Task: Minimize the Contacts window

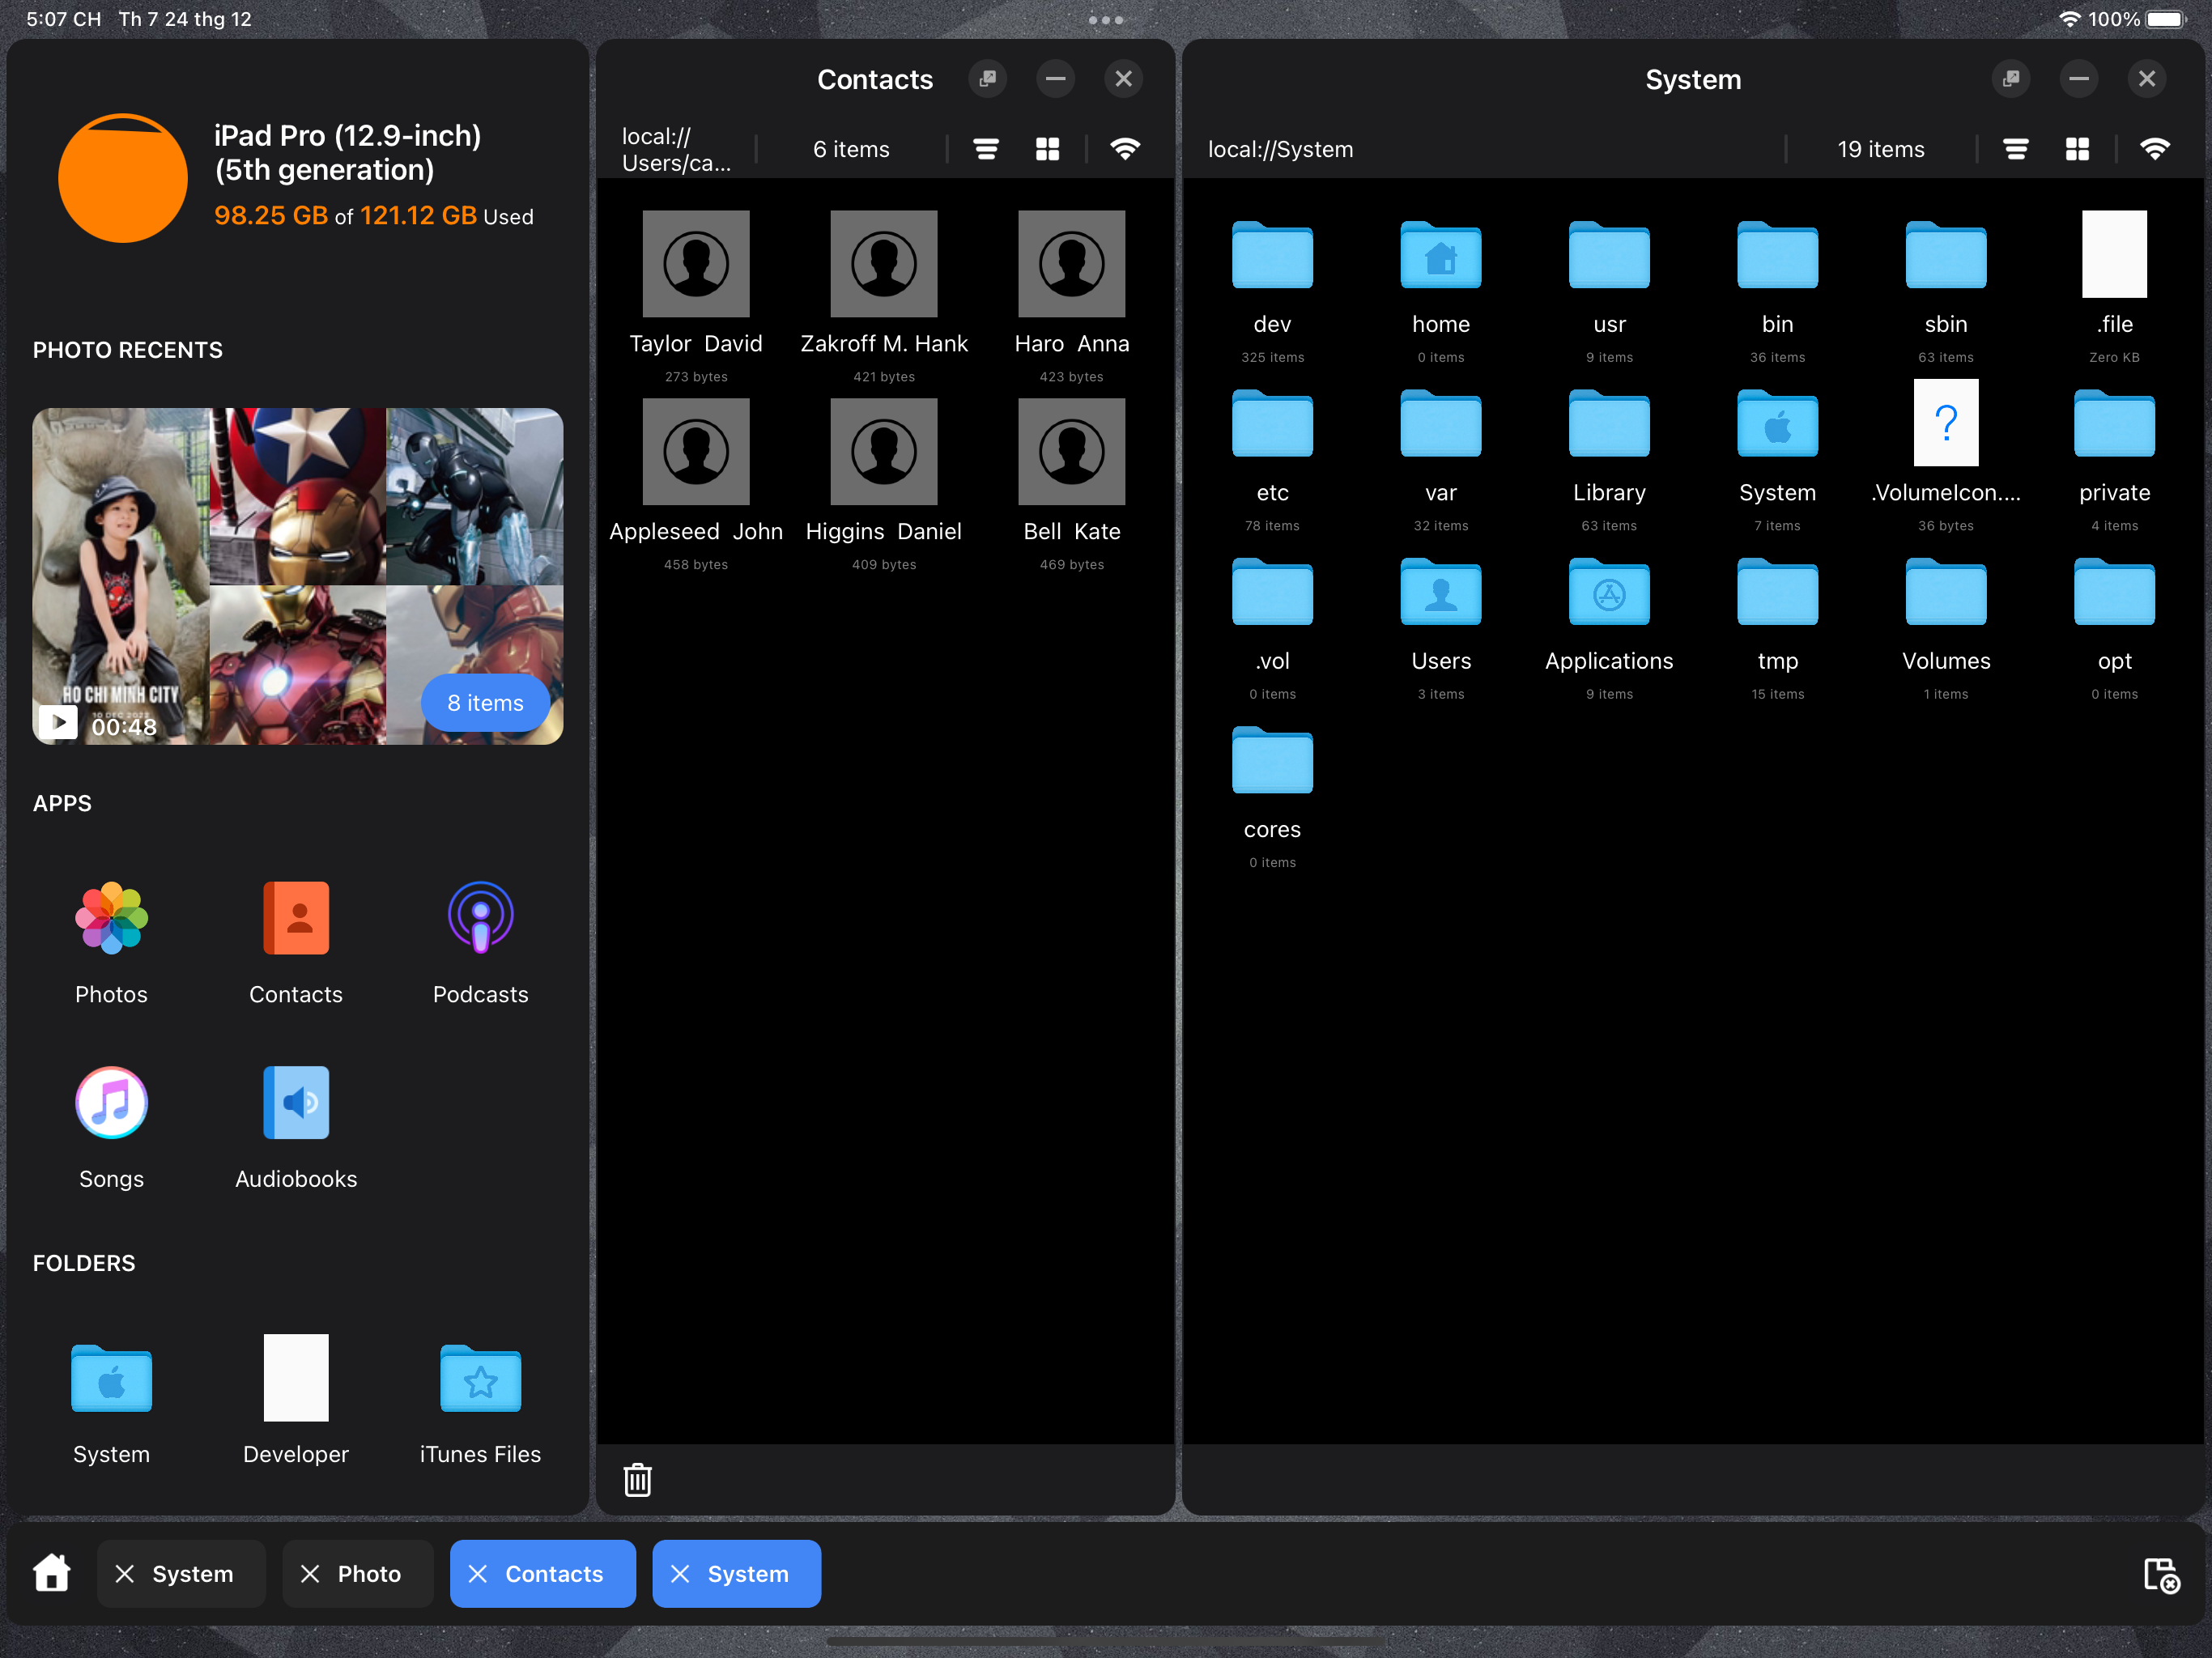Action: pyautogui.click(x=1055, y=78)
